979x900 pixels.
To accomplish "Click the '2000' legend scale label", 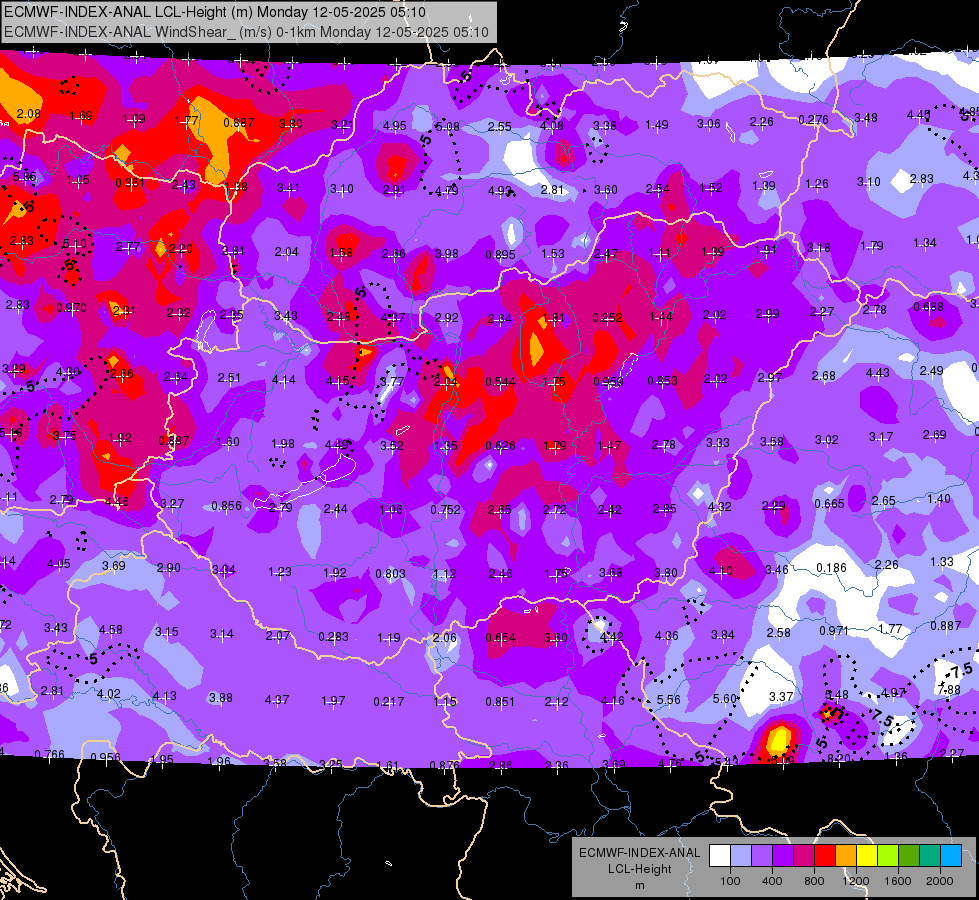I will (940, 881).
